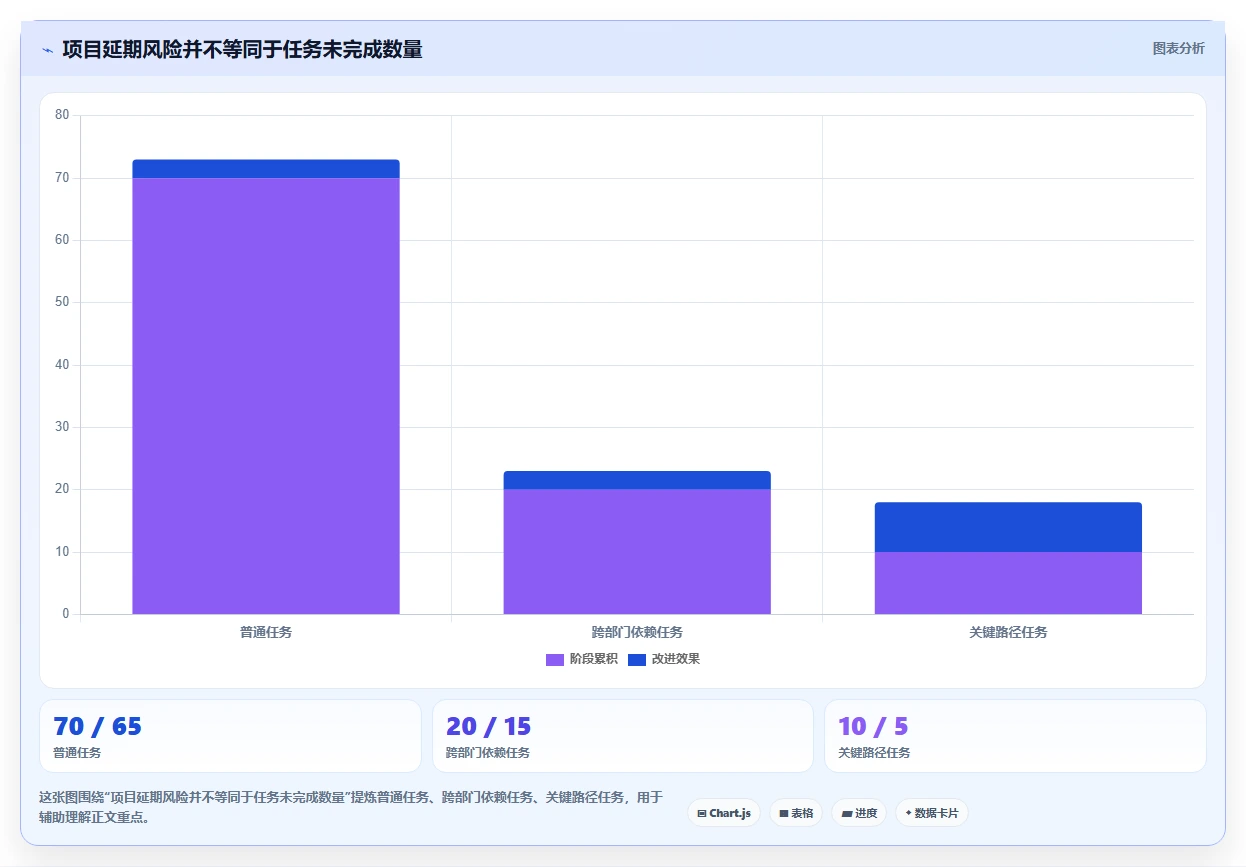Click the y-axis value 60
Viewport: 1246px width, 867px height.
point(62,240)
